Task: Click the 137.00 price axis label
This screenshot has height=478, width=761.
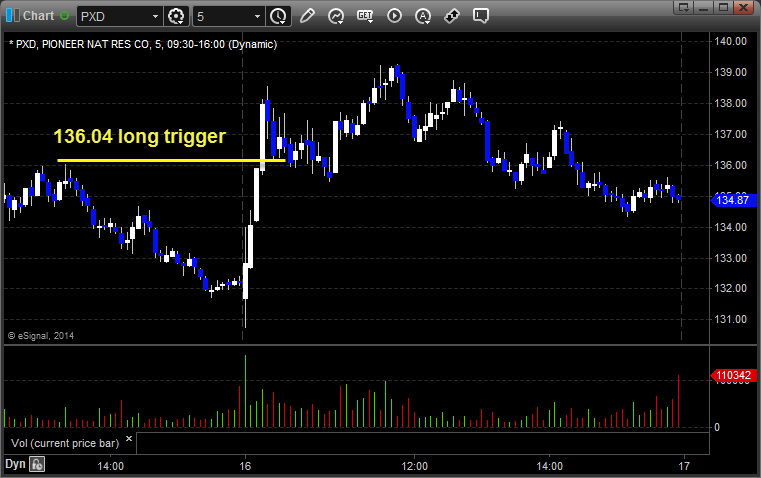Action: tap(730, 134)
